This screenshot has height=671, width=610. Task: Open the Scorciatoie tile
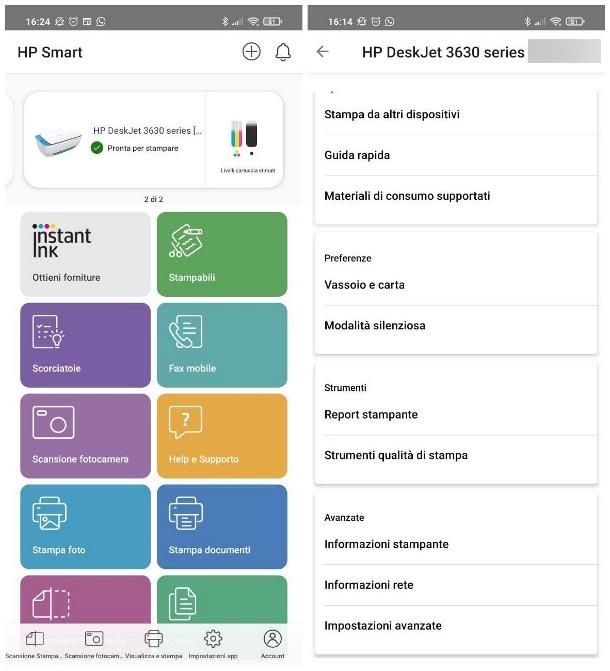coord(85,345)
